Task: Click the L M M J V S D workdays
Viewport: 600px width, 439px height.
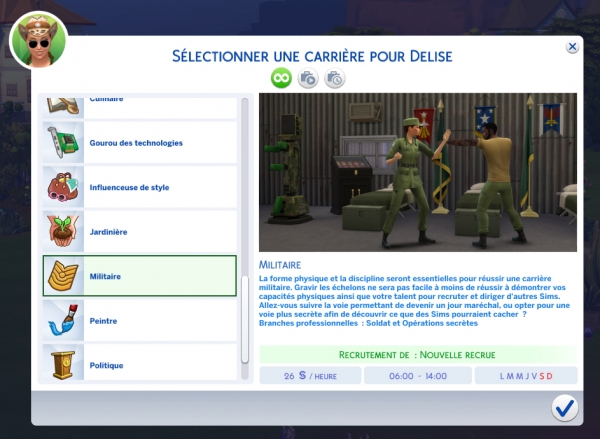Action: (x=526, y=376)
